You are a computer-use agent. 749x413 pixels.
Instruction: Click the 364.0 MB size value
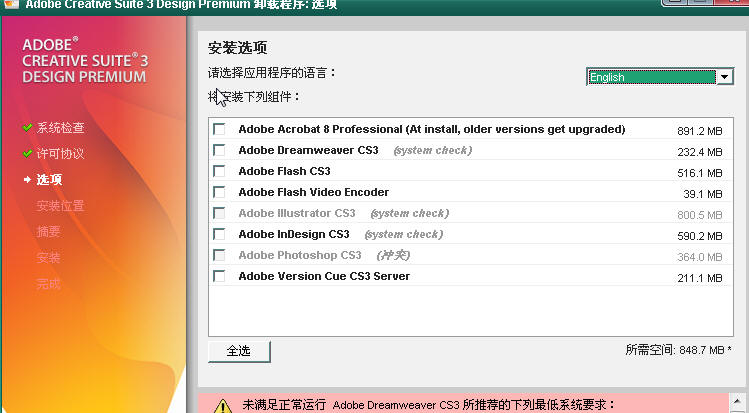pyautogui.click(x=700, y=257)
